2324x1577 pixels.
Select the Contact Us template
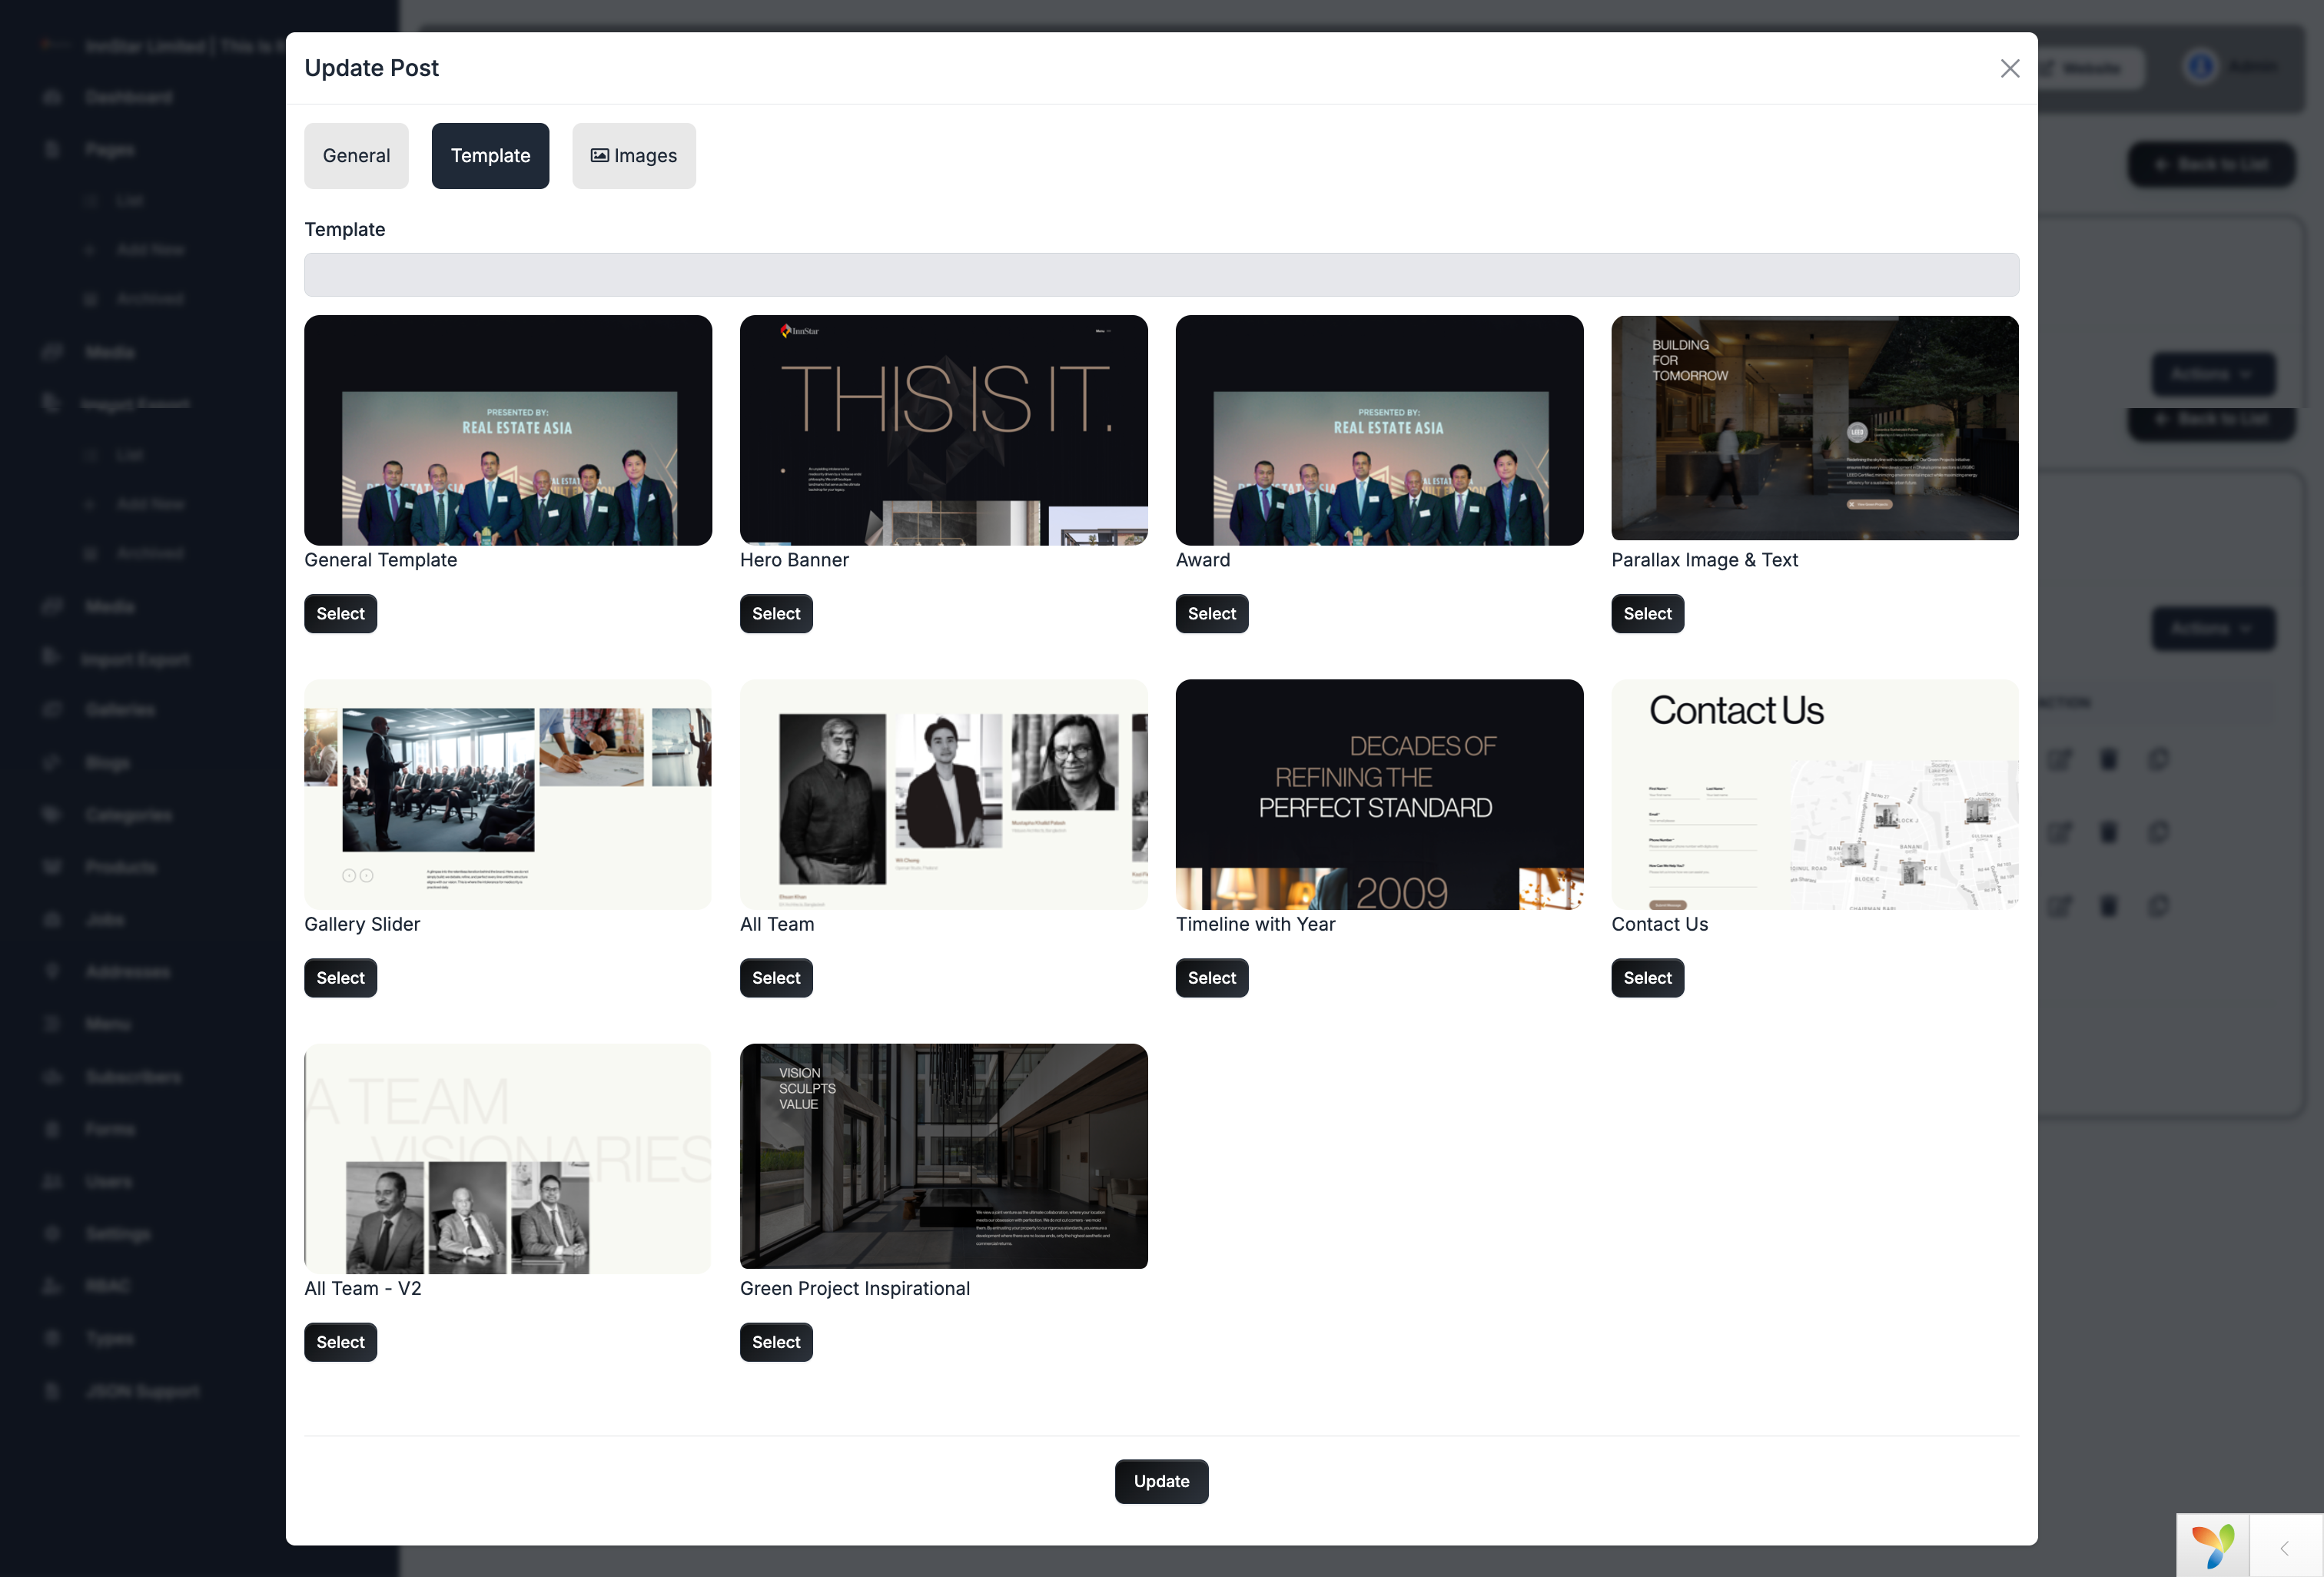tap(1647, 978)
